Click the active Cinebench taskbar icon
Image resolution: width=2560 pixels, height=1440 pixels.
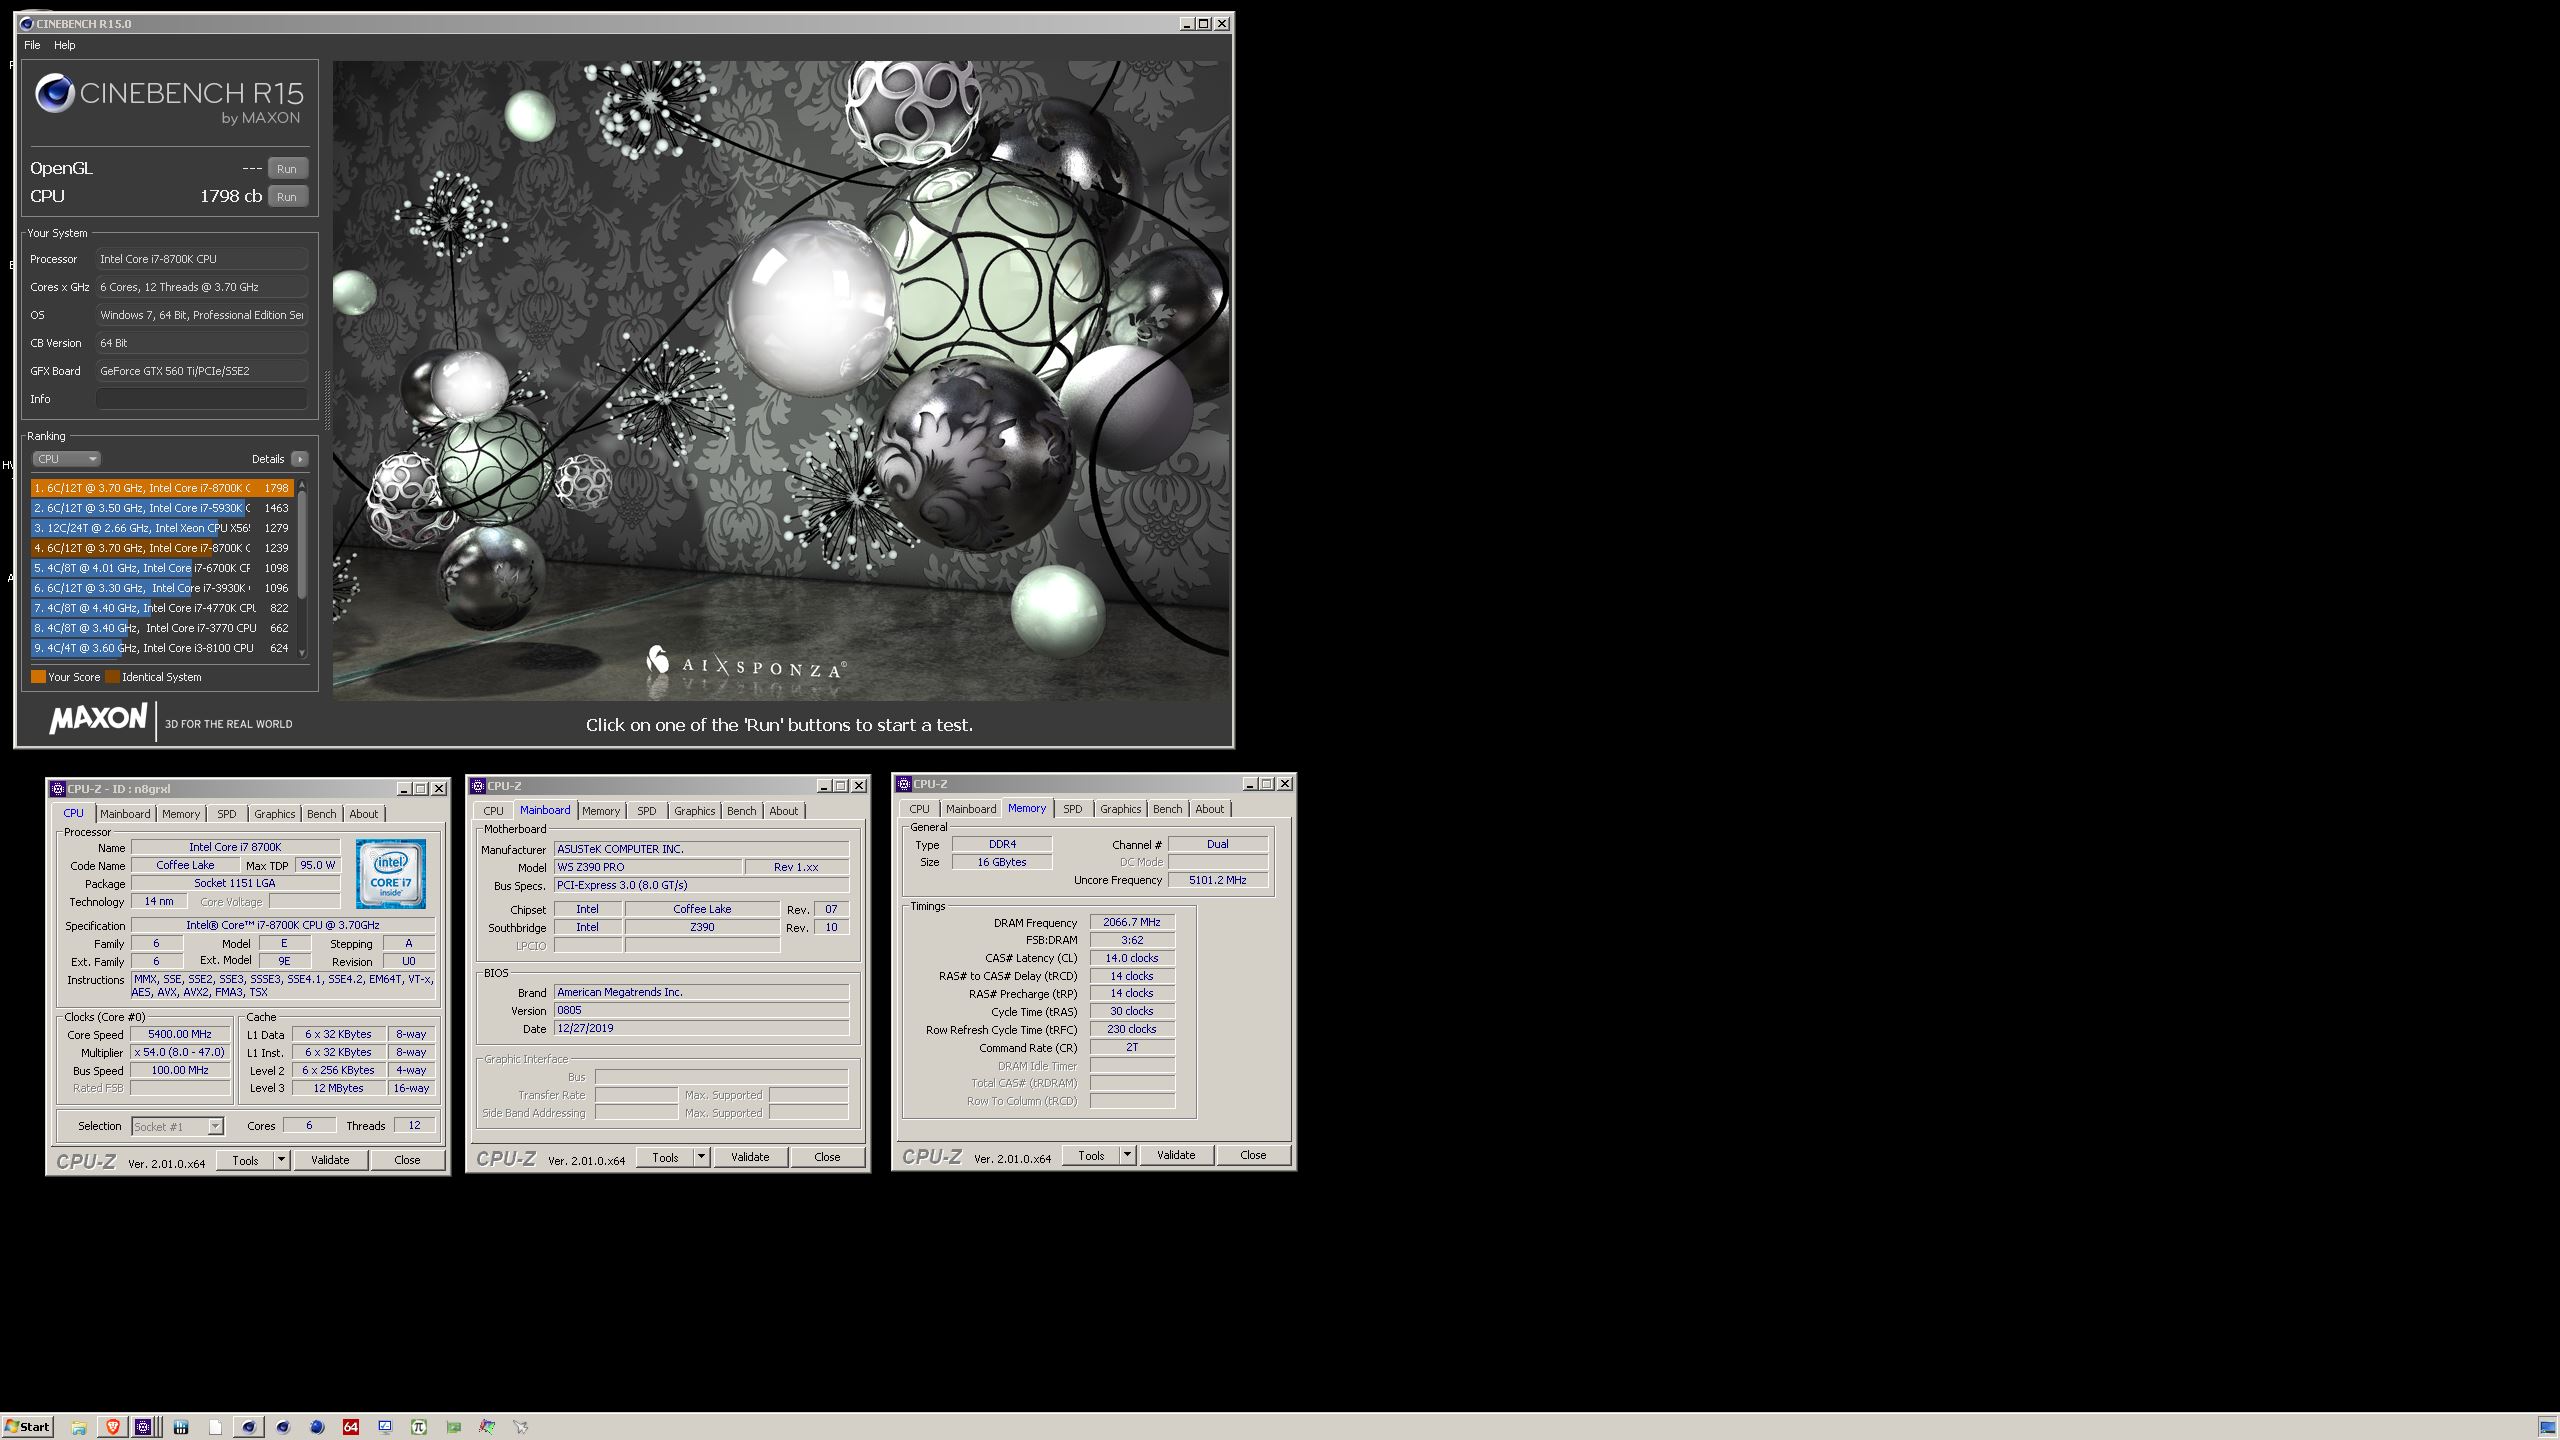click(x=248, y=1427)
